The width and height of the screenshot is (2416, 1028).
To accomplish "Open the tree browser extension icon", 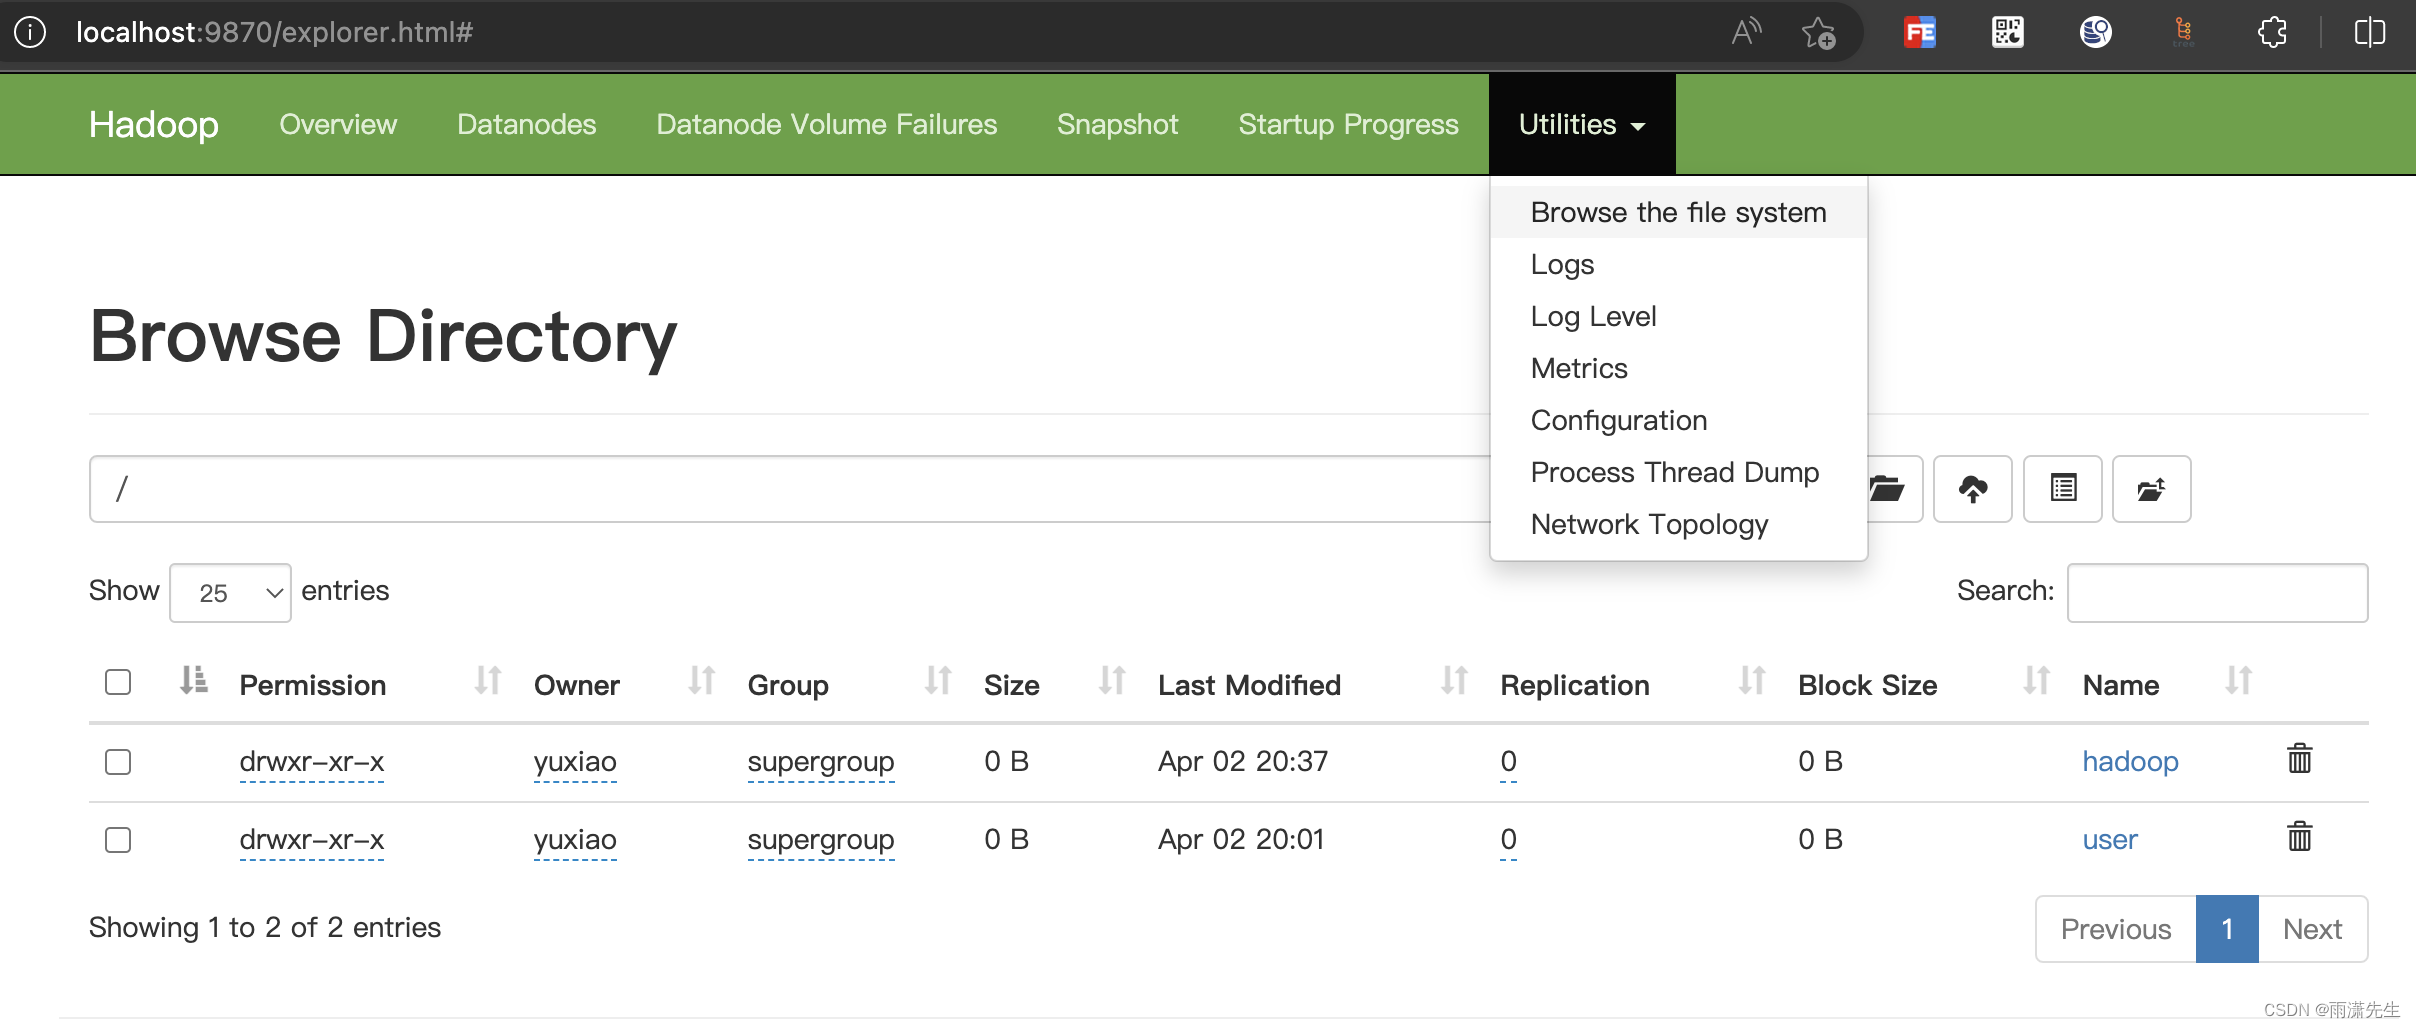I will click(x=2183, y=32).
